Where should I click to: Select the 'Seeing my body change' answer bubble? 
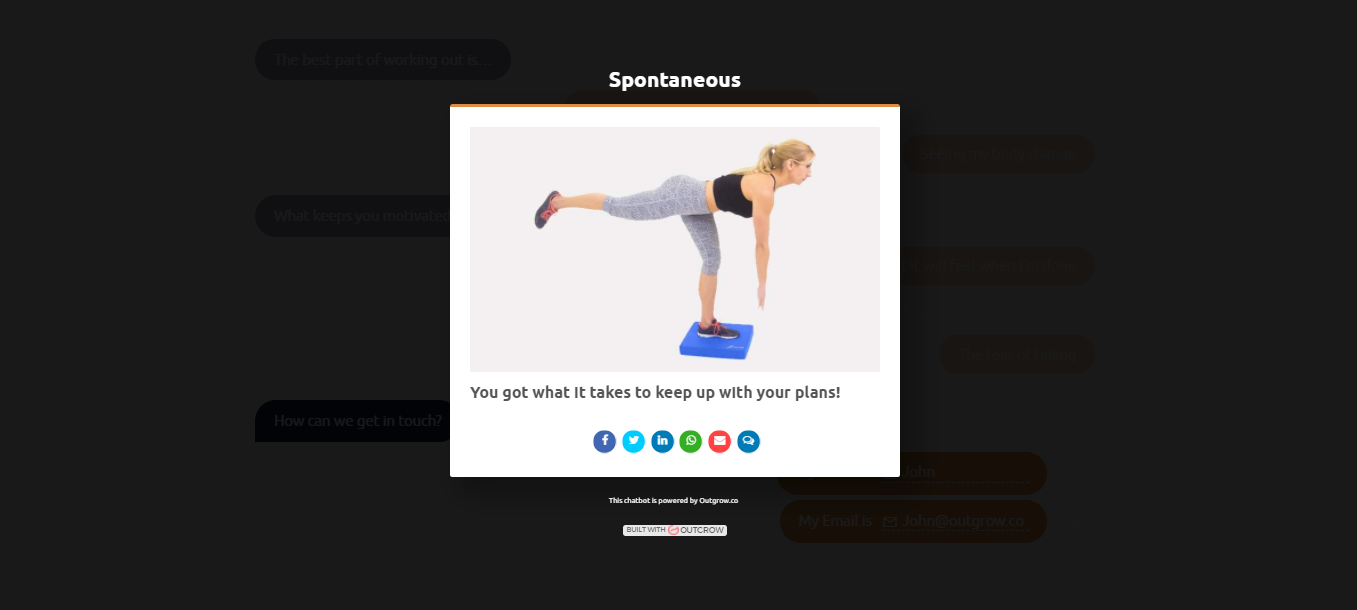[x=997, y=154]
